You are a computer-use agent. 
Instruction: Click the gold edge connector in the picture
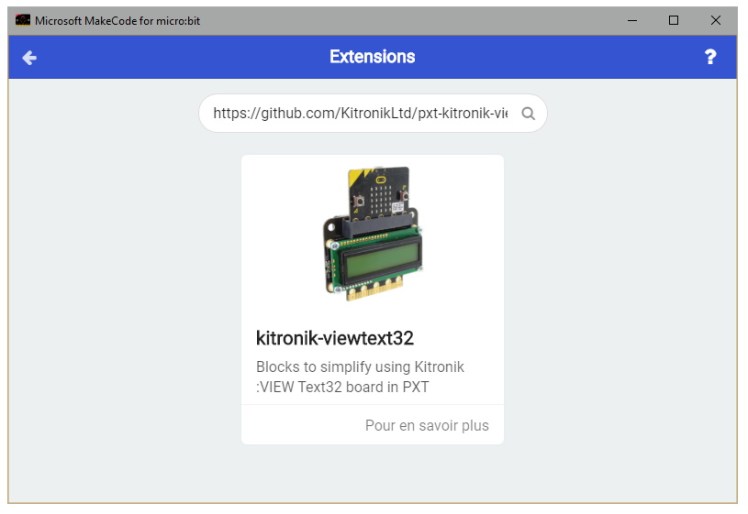pyautogui.click(x=372, y=291)
